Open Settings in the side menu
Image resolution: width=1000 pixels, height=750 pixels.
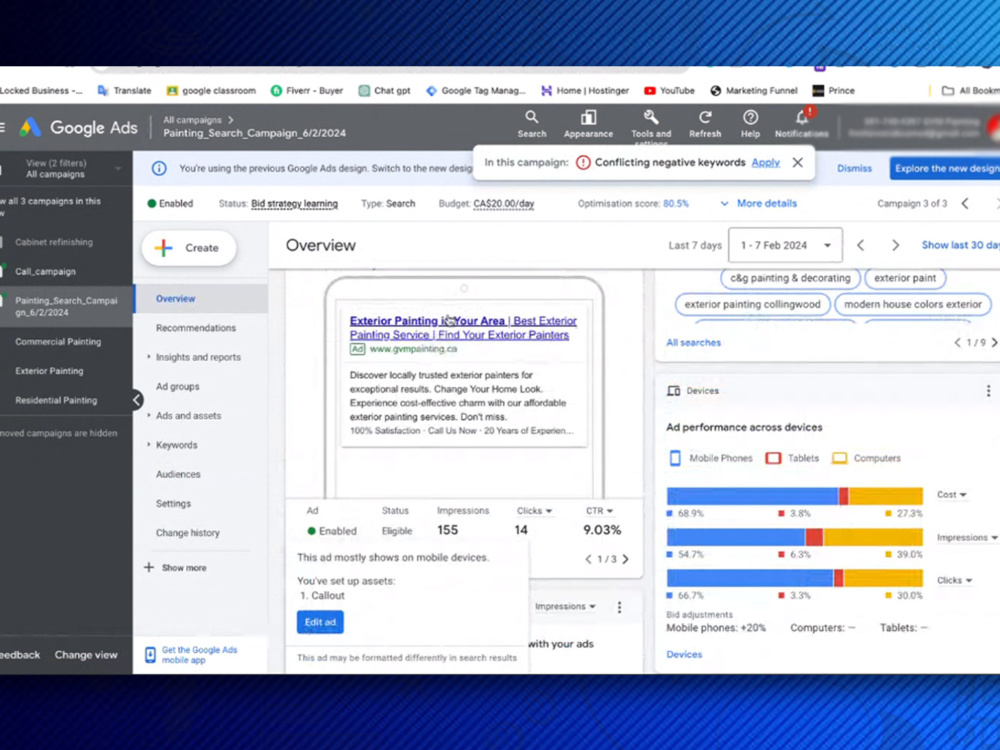(x=173, y=504)
